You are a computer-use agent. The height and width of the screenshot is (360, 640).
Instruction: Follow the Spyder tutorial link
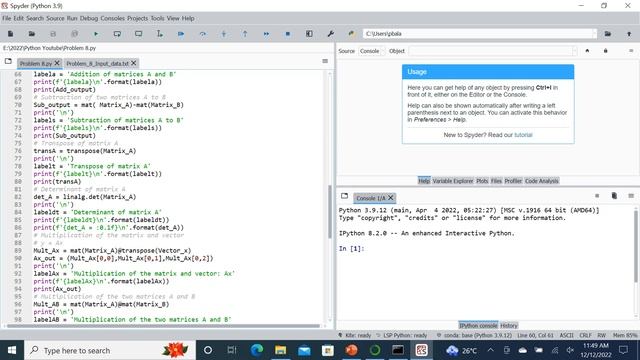click(x=523, y=135)
